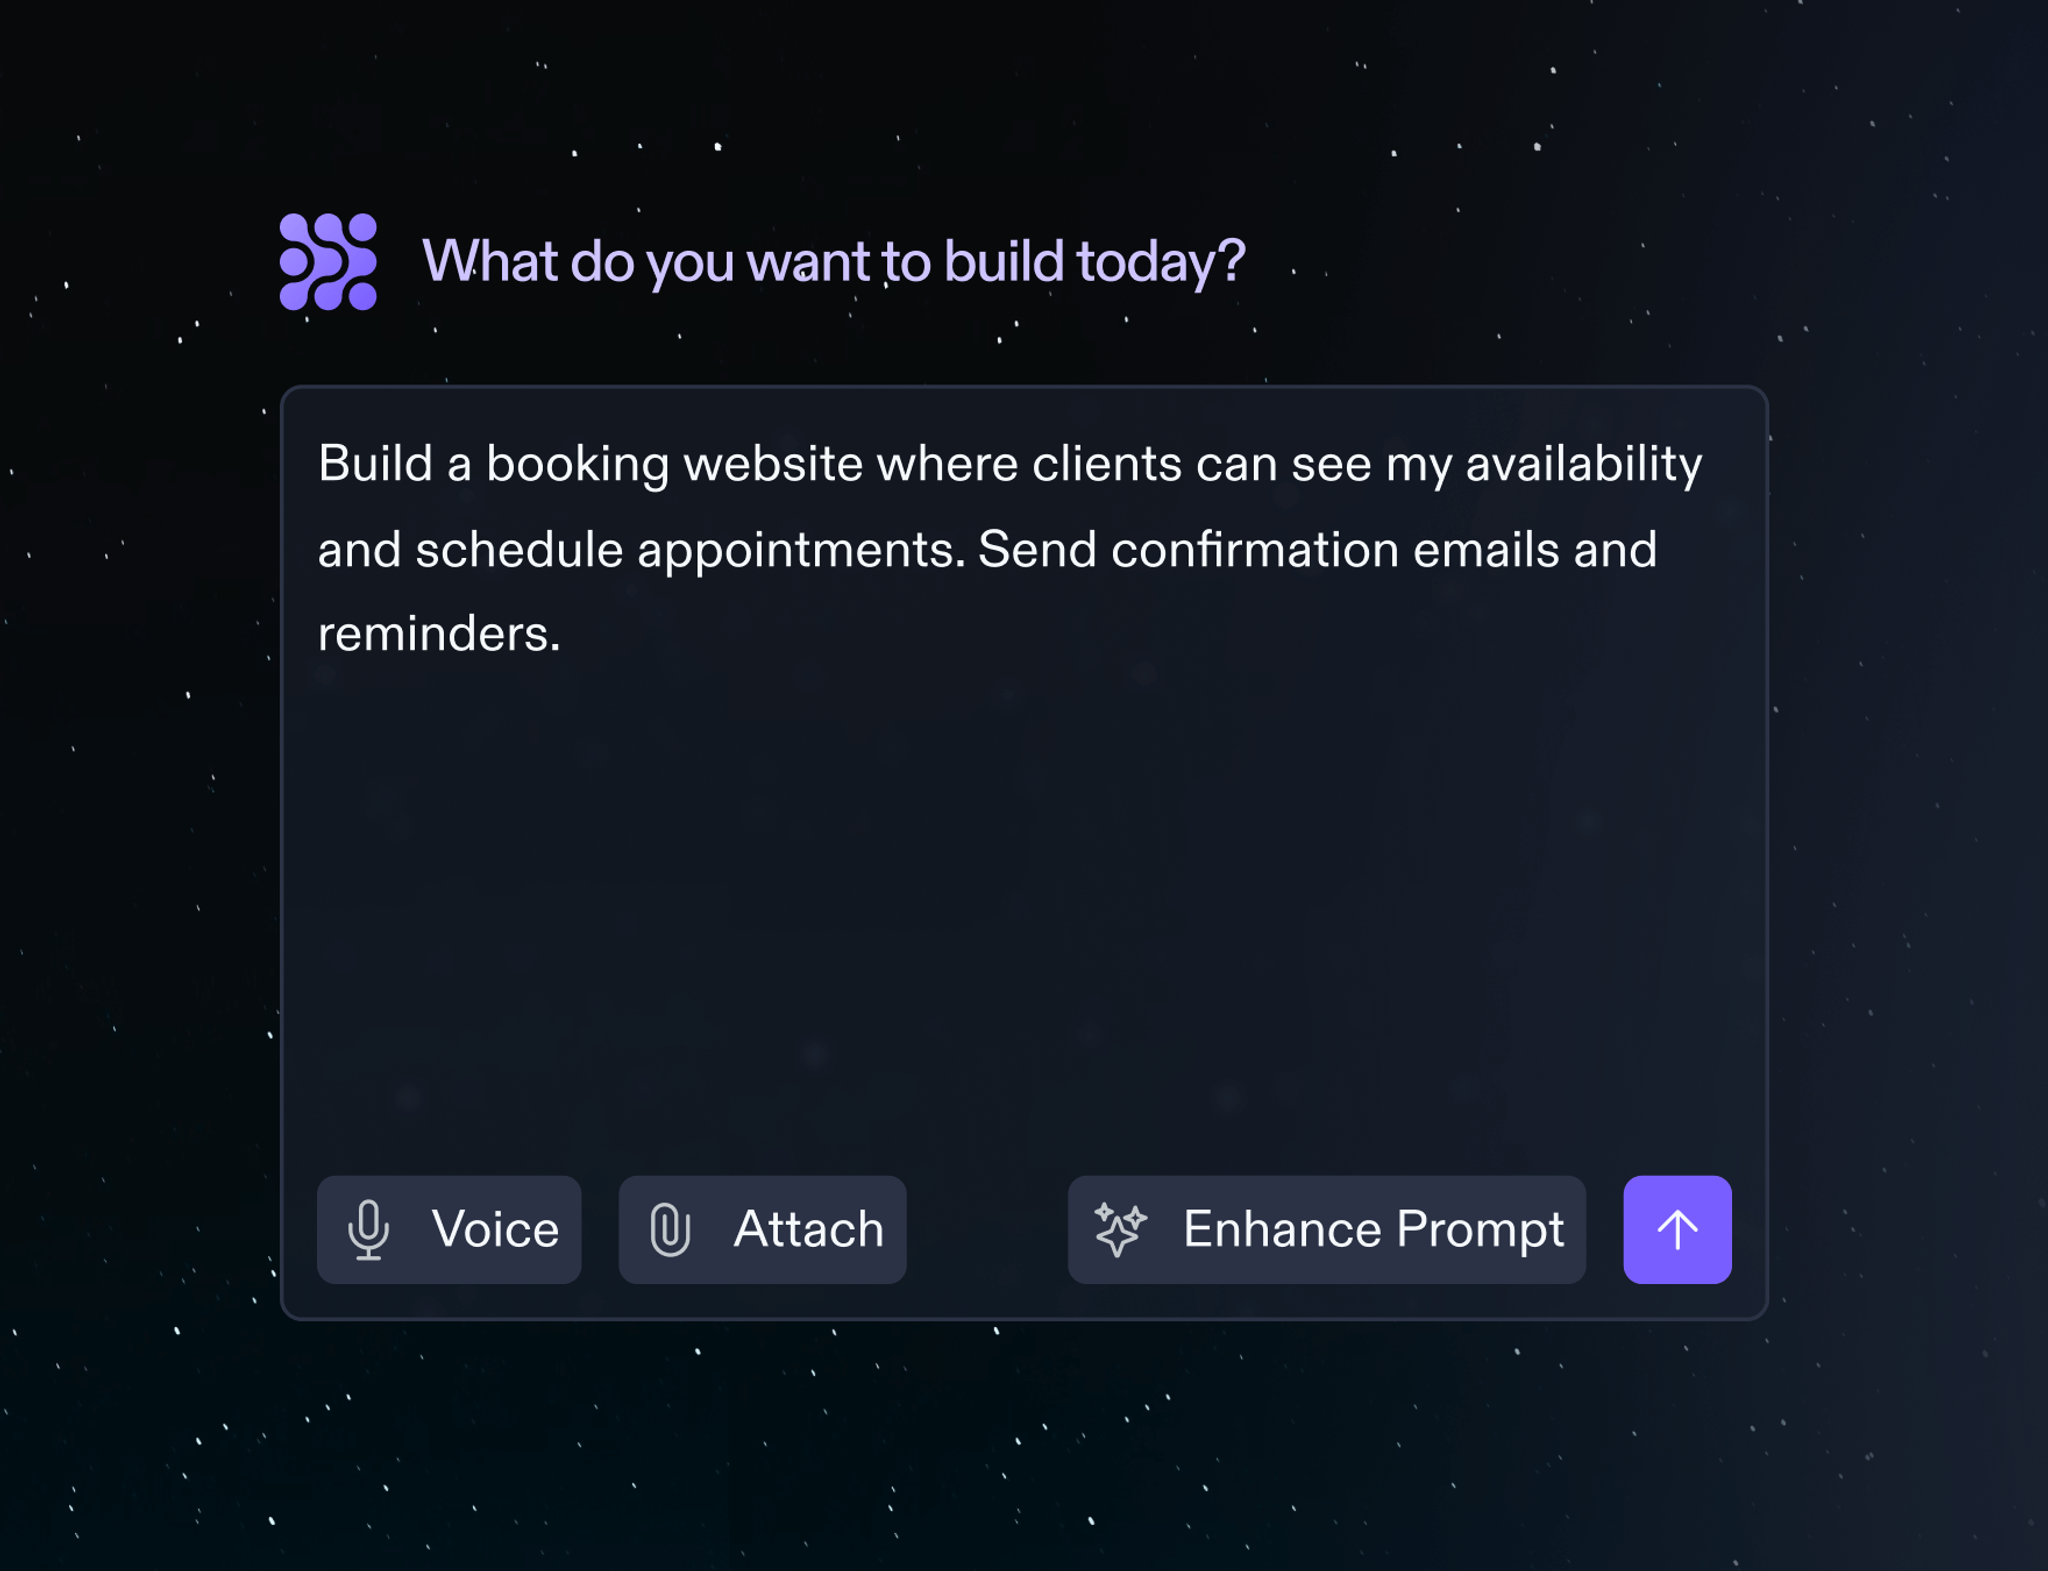Start voice dictation using Voice control

point(449,1229)
